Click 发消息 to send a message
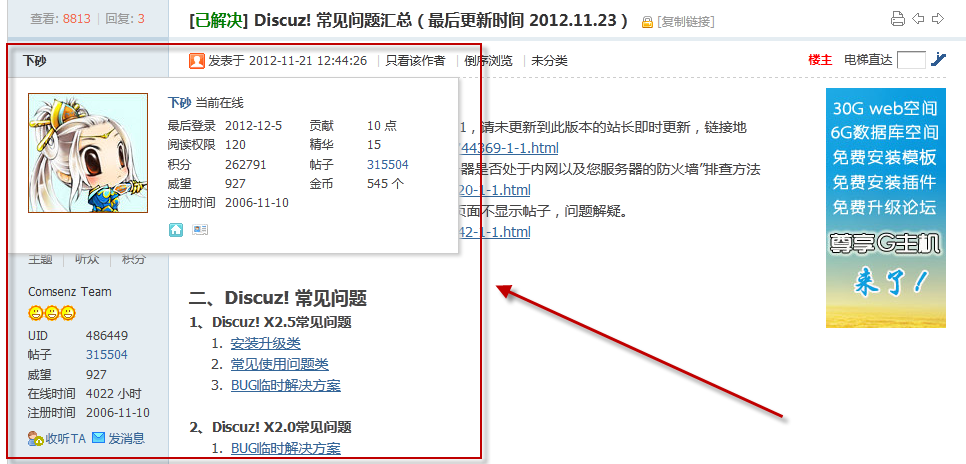 (x=118, y=437)
